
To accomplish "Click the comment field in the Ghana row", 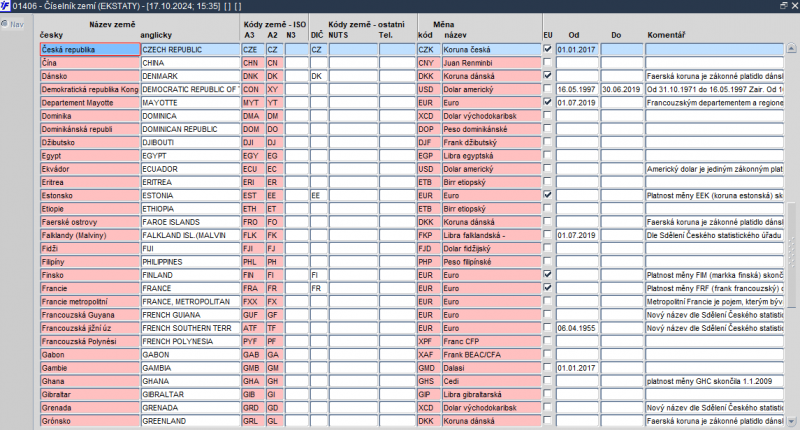I will tap(714, 381).
